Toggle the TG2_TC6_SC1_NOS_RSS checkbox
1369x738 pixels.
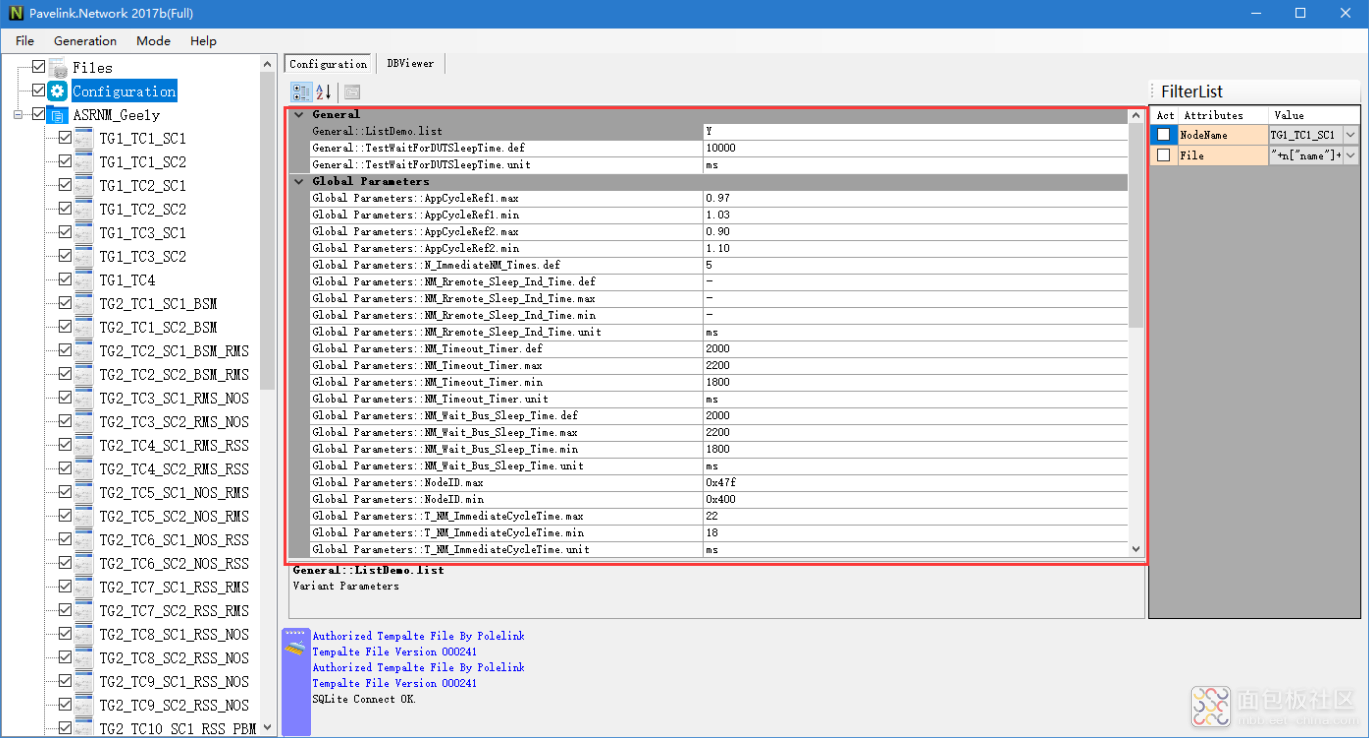coord(65,539)
